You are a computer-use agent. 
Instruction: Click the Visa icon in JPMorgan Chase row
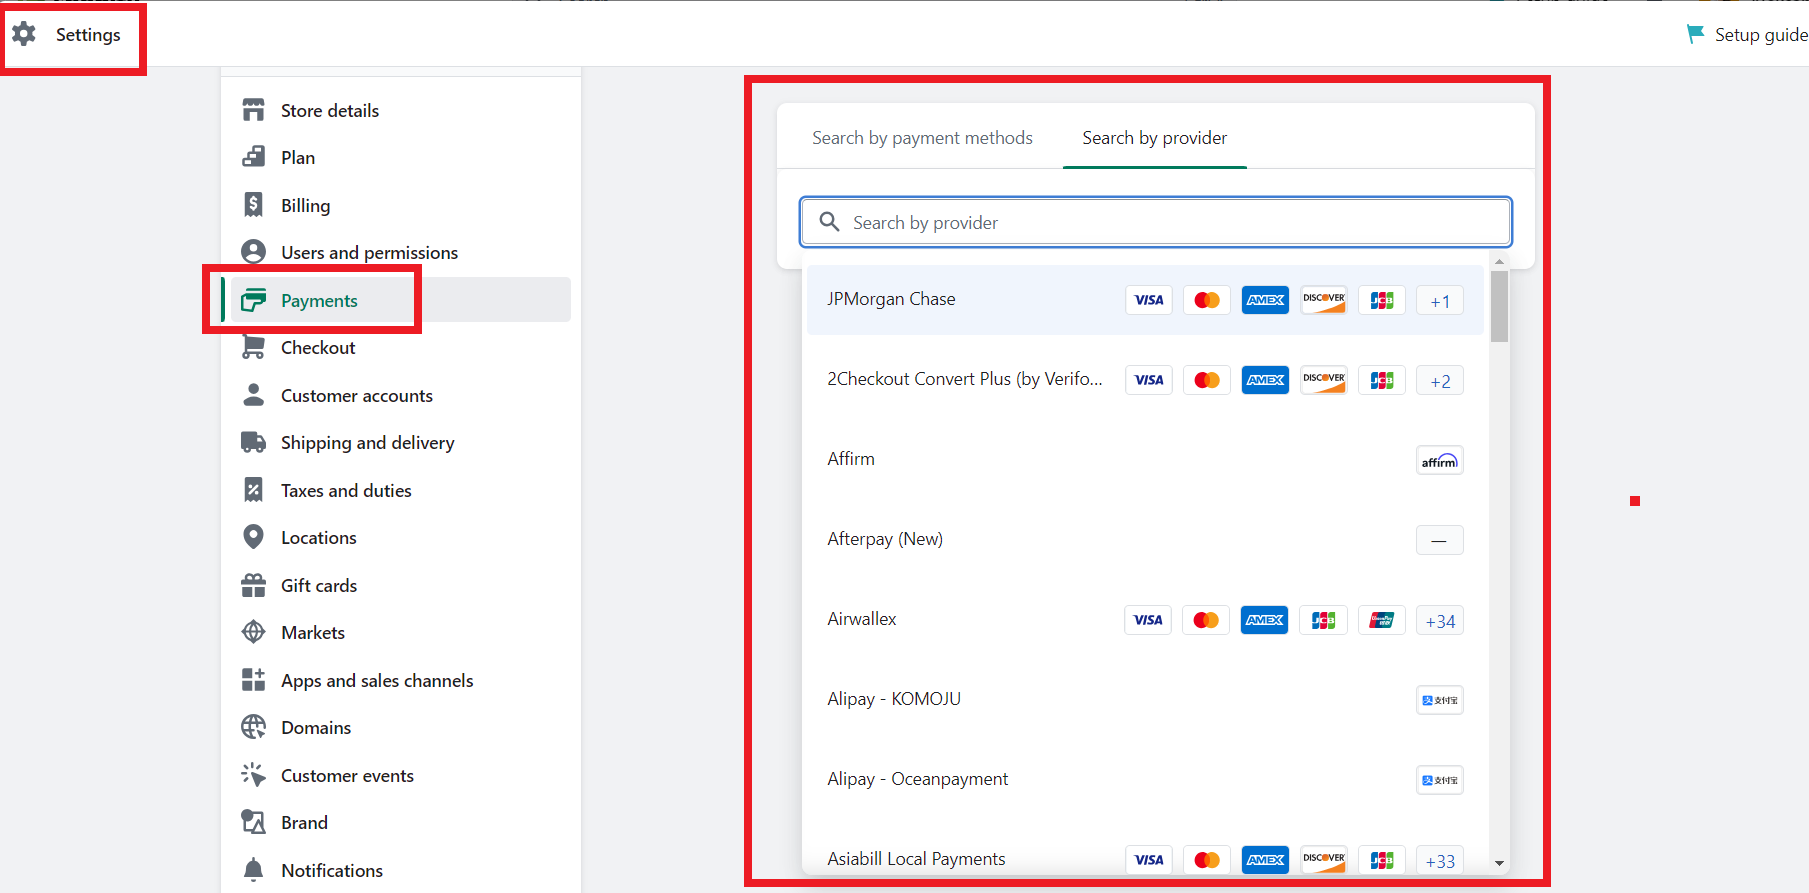click(1149, 300)
